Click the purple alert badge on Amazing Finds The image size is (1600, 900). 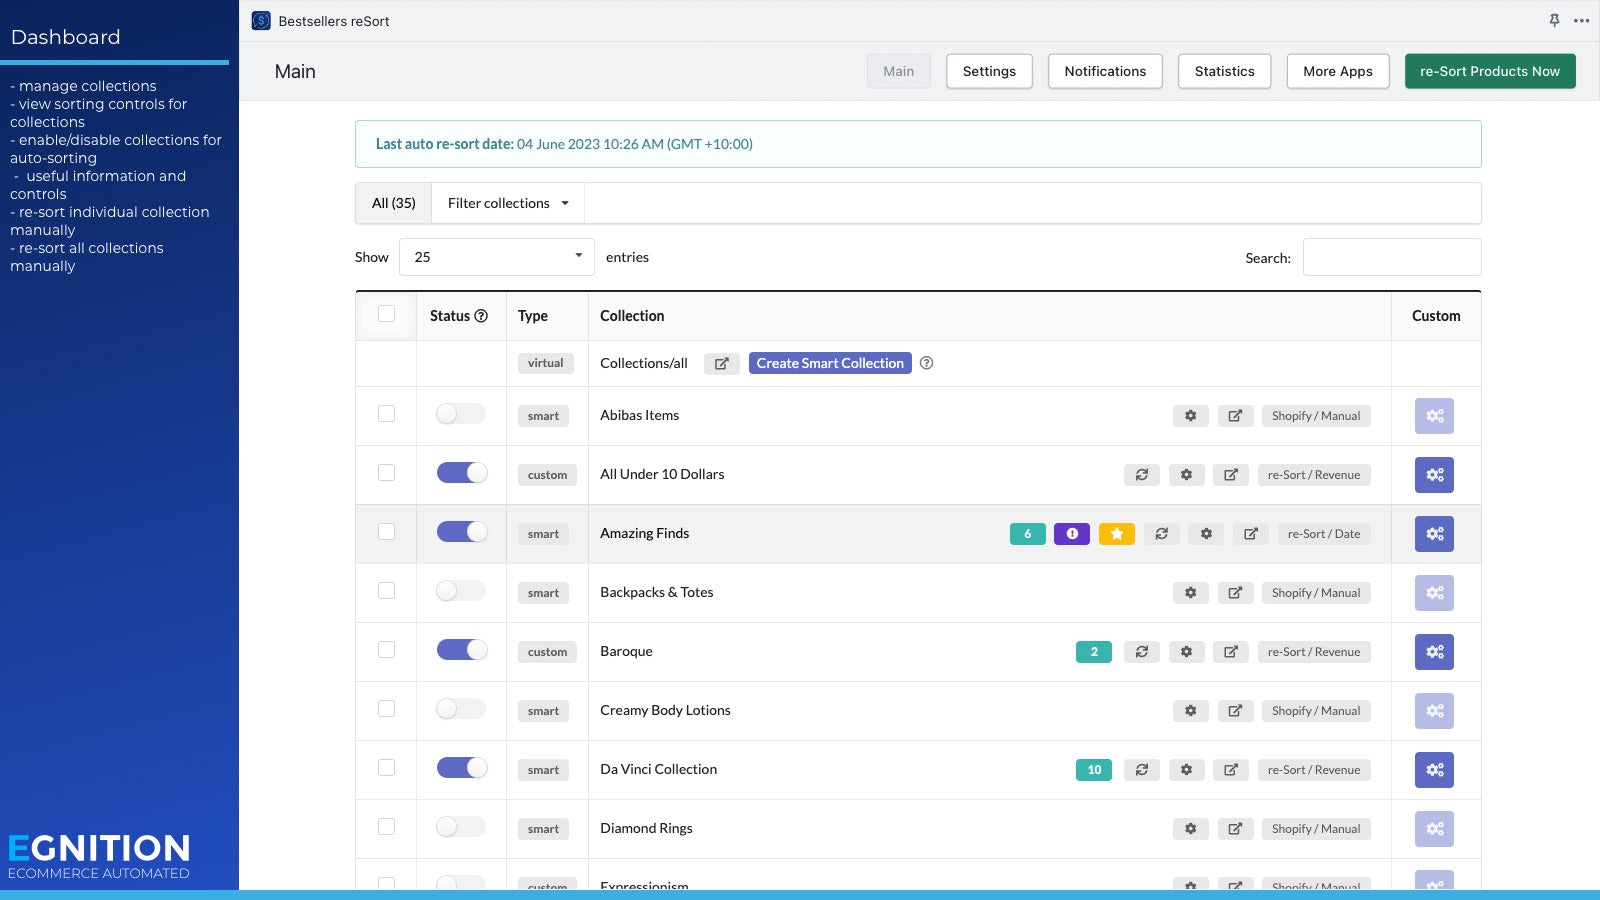[x=1071, y=533]
